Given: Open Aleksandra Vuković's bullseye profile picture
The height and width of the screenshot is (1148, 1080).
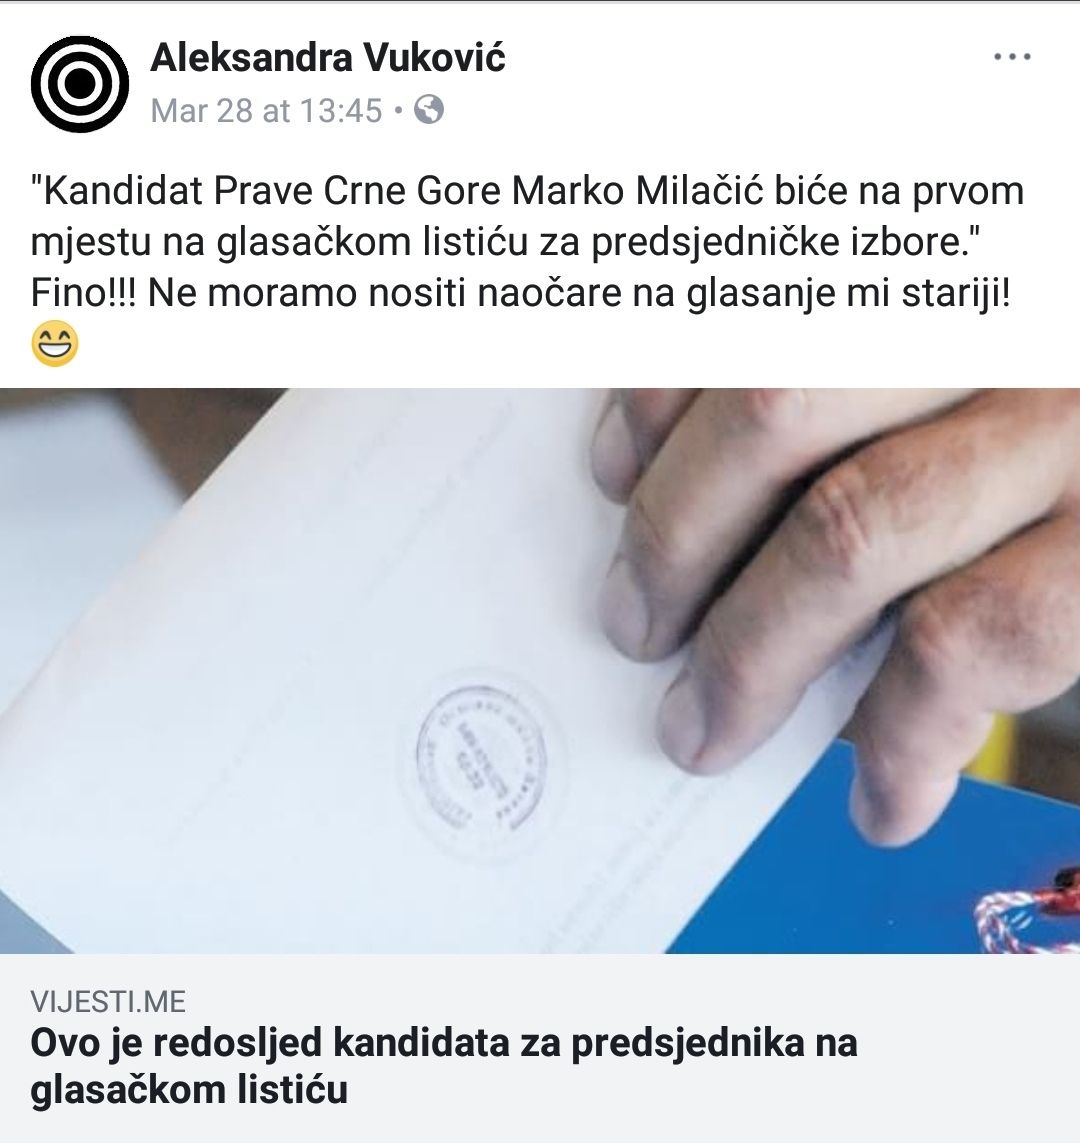Looking at the screenshot, I should coord(80,84).
